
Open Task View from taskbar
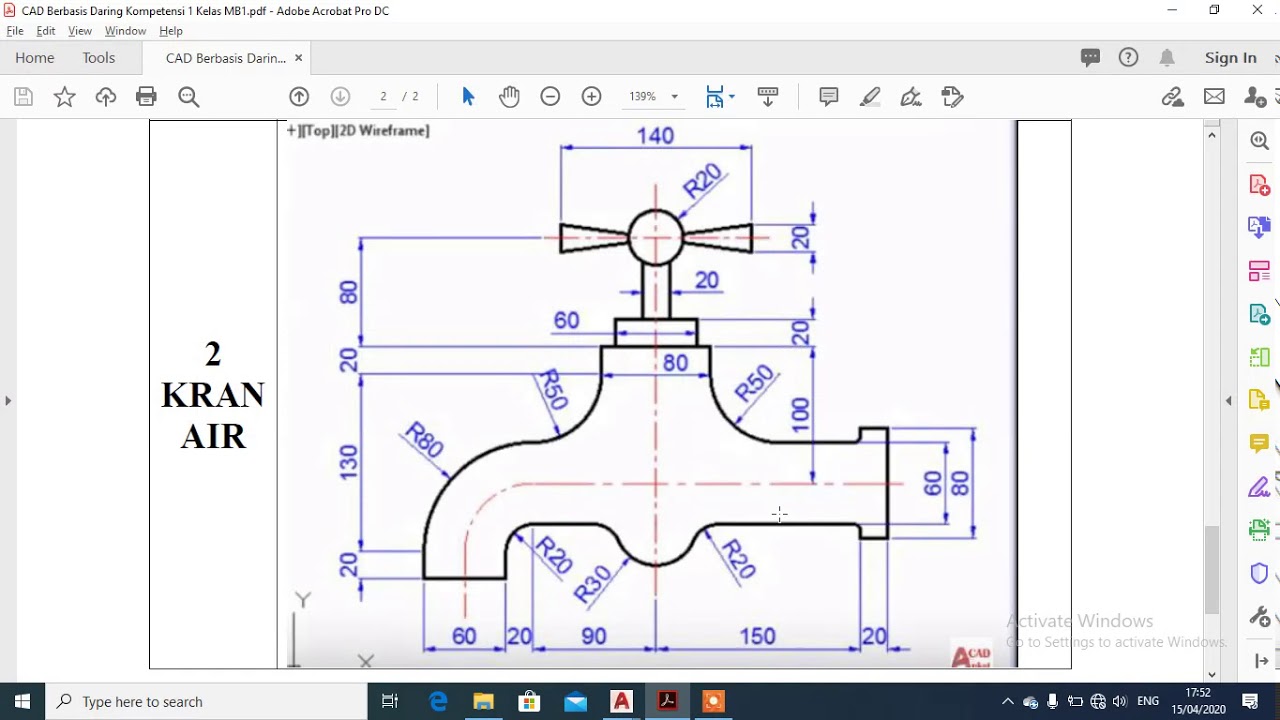coord(391,701)
